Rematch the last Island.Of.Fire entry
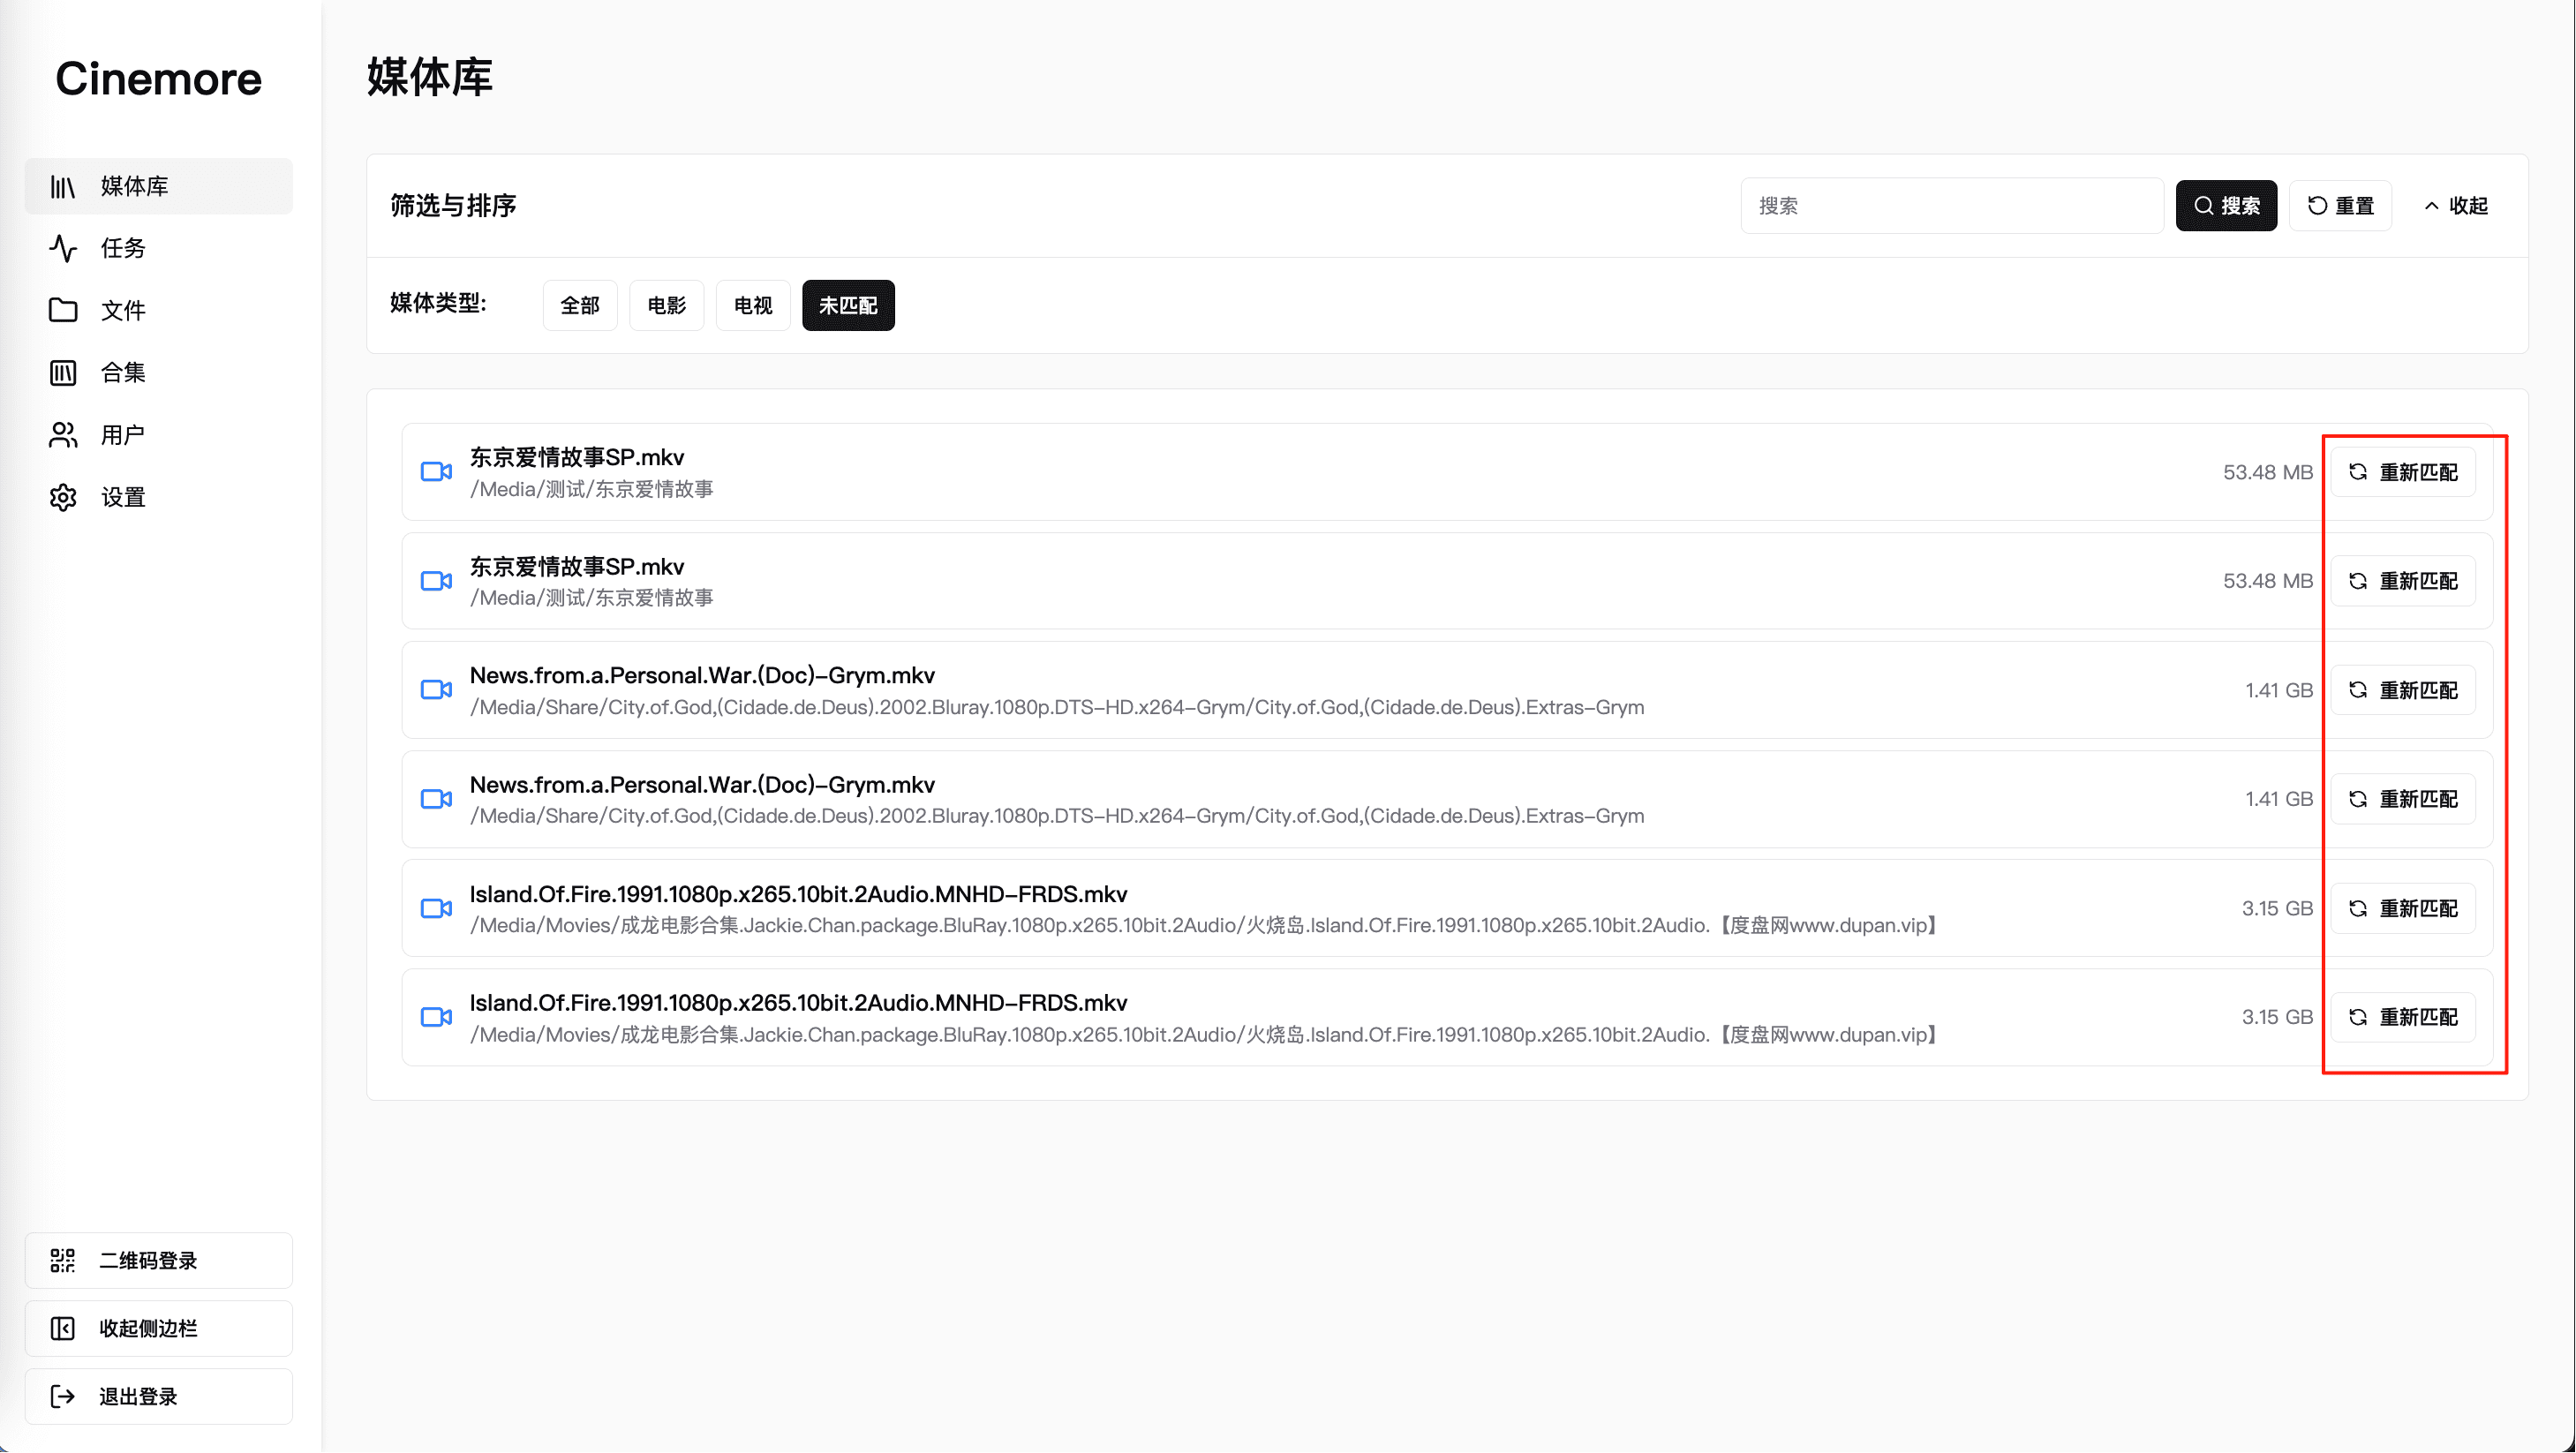 2402,1017
